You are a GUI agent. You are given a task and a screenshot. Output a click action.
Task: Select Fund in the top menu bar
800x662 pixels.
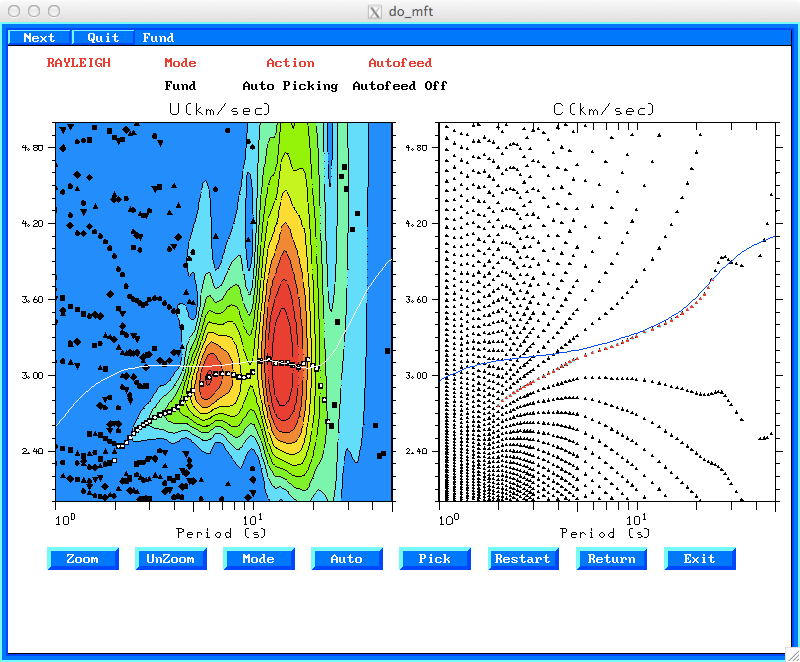coord(158,38)
